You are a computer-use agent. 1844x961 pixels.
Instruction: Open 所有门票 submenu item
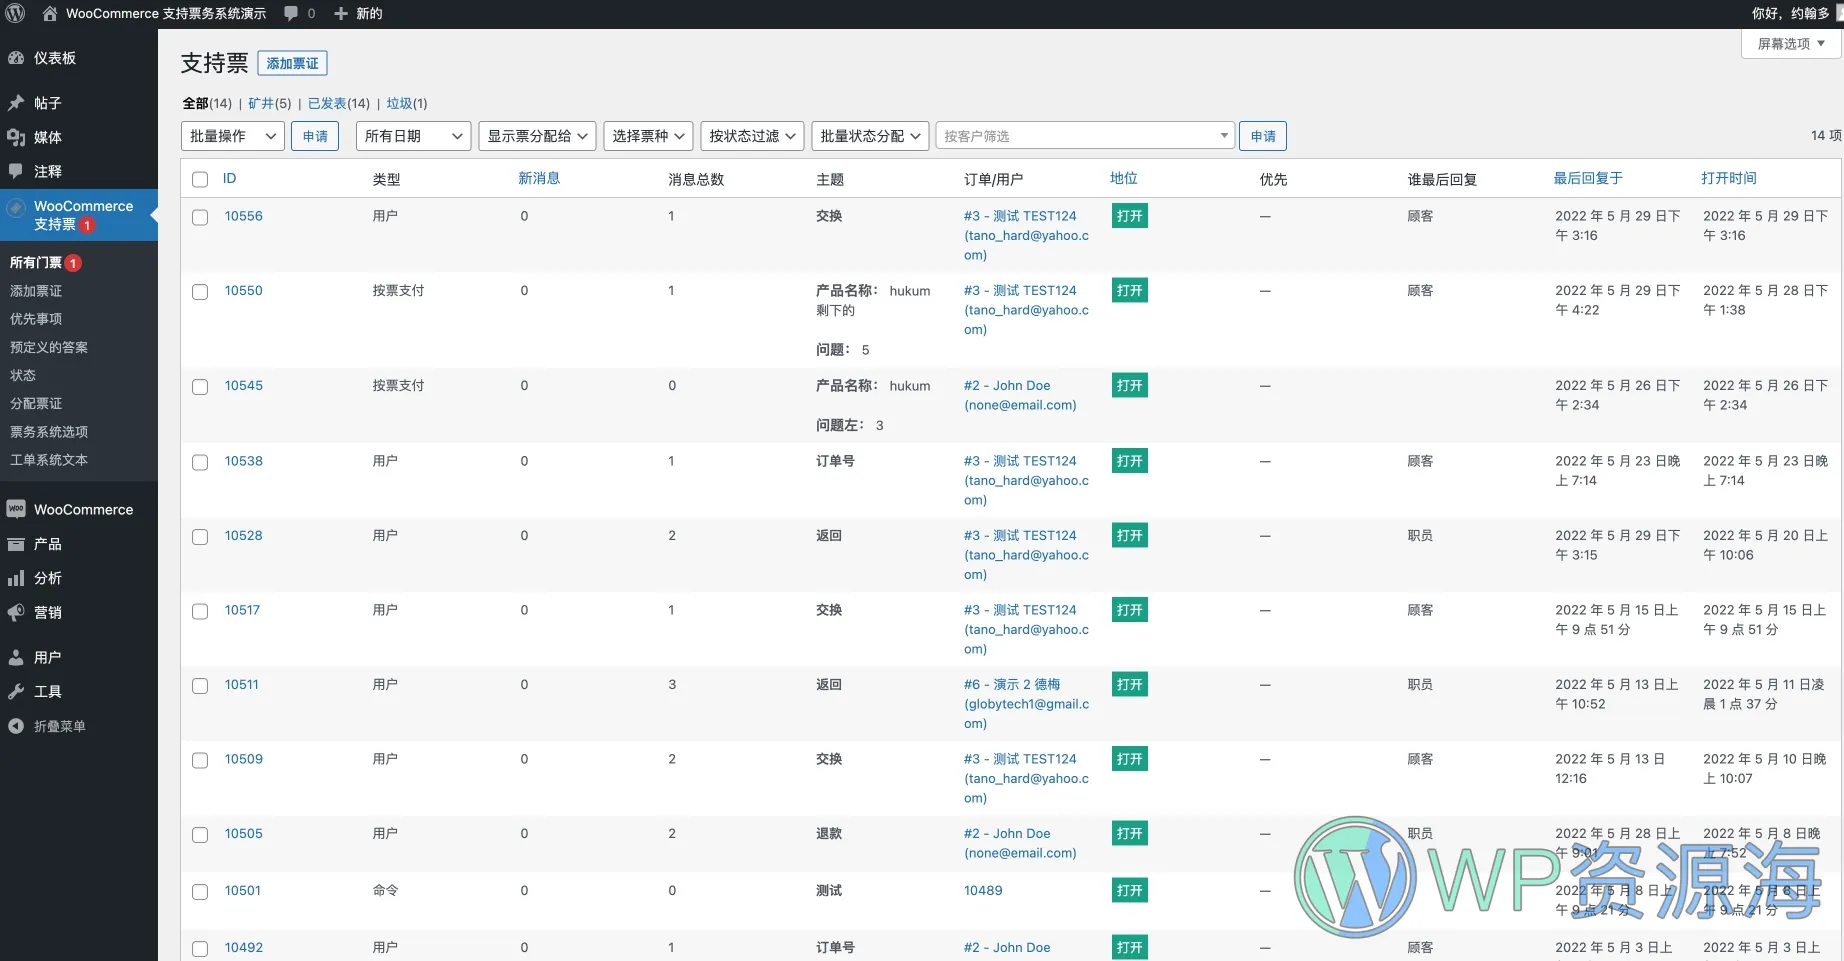[x=36, y=263]
